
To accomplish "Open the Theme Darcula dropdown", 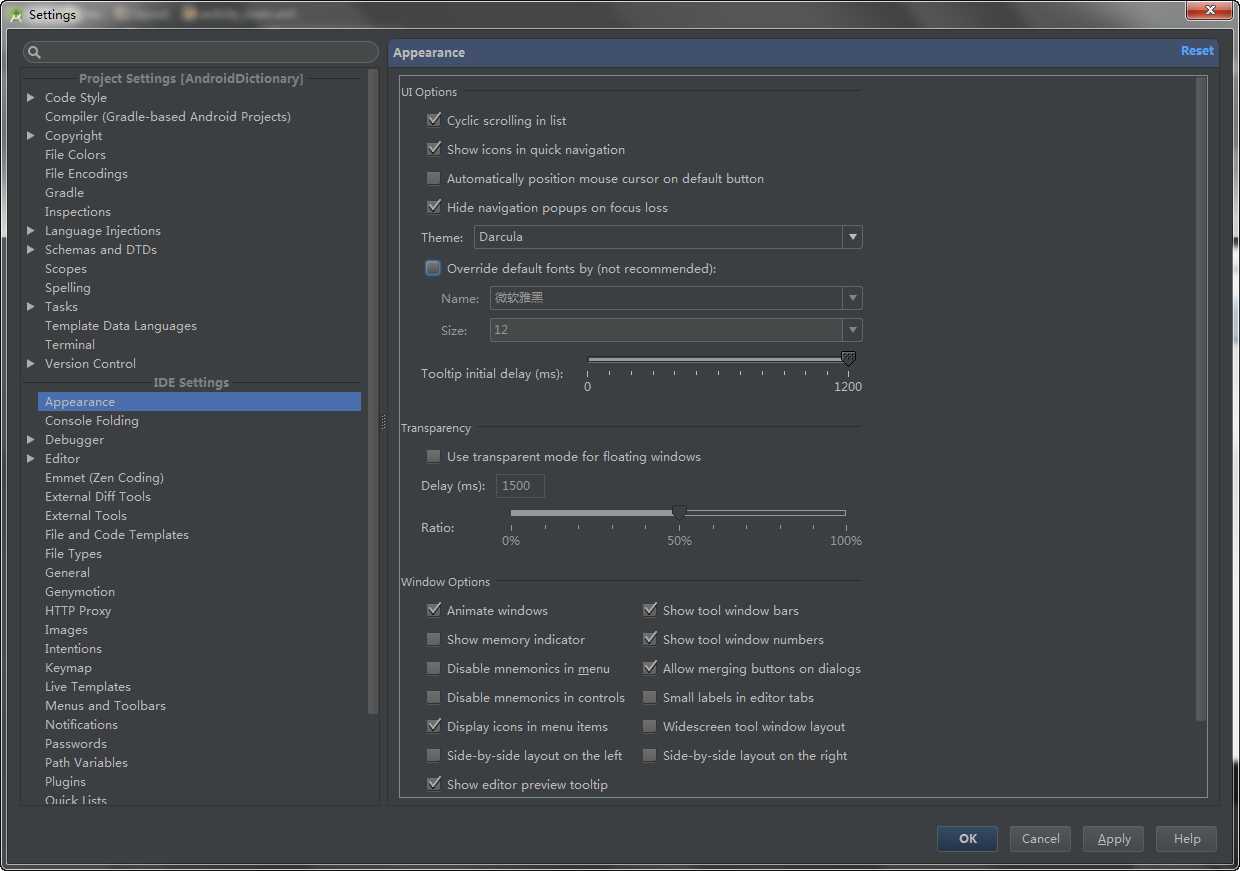I will 668,237.
